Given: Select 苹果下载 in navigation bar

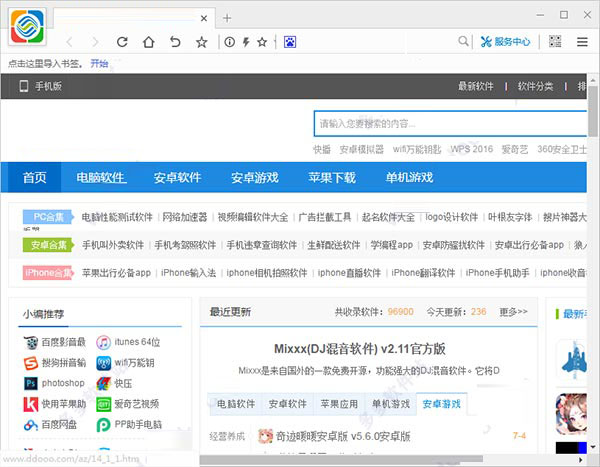Looking at the screenshot, I should (x=332, y=178).
